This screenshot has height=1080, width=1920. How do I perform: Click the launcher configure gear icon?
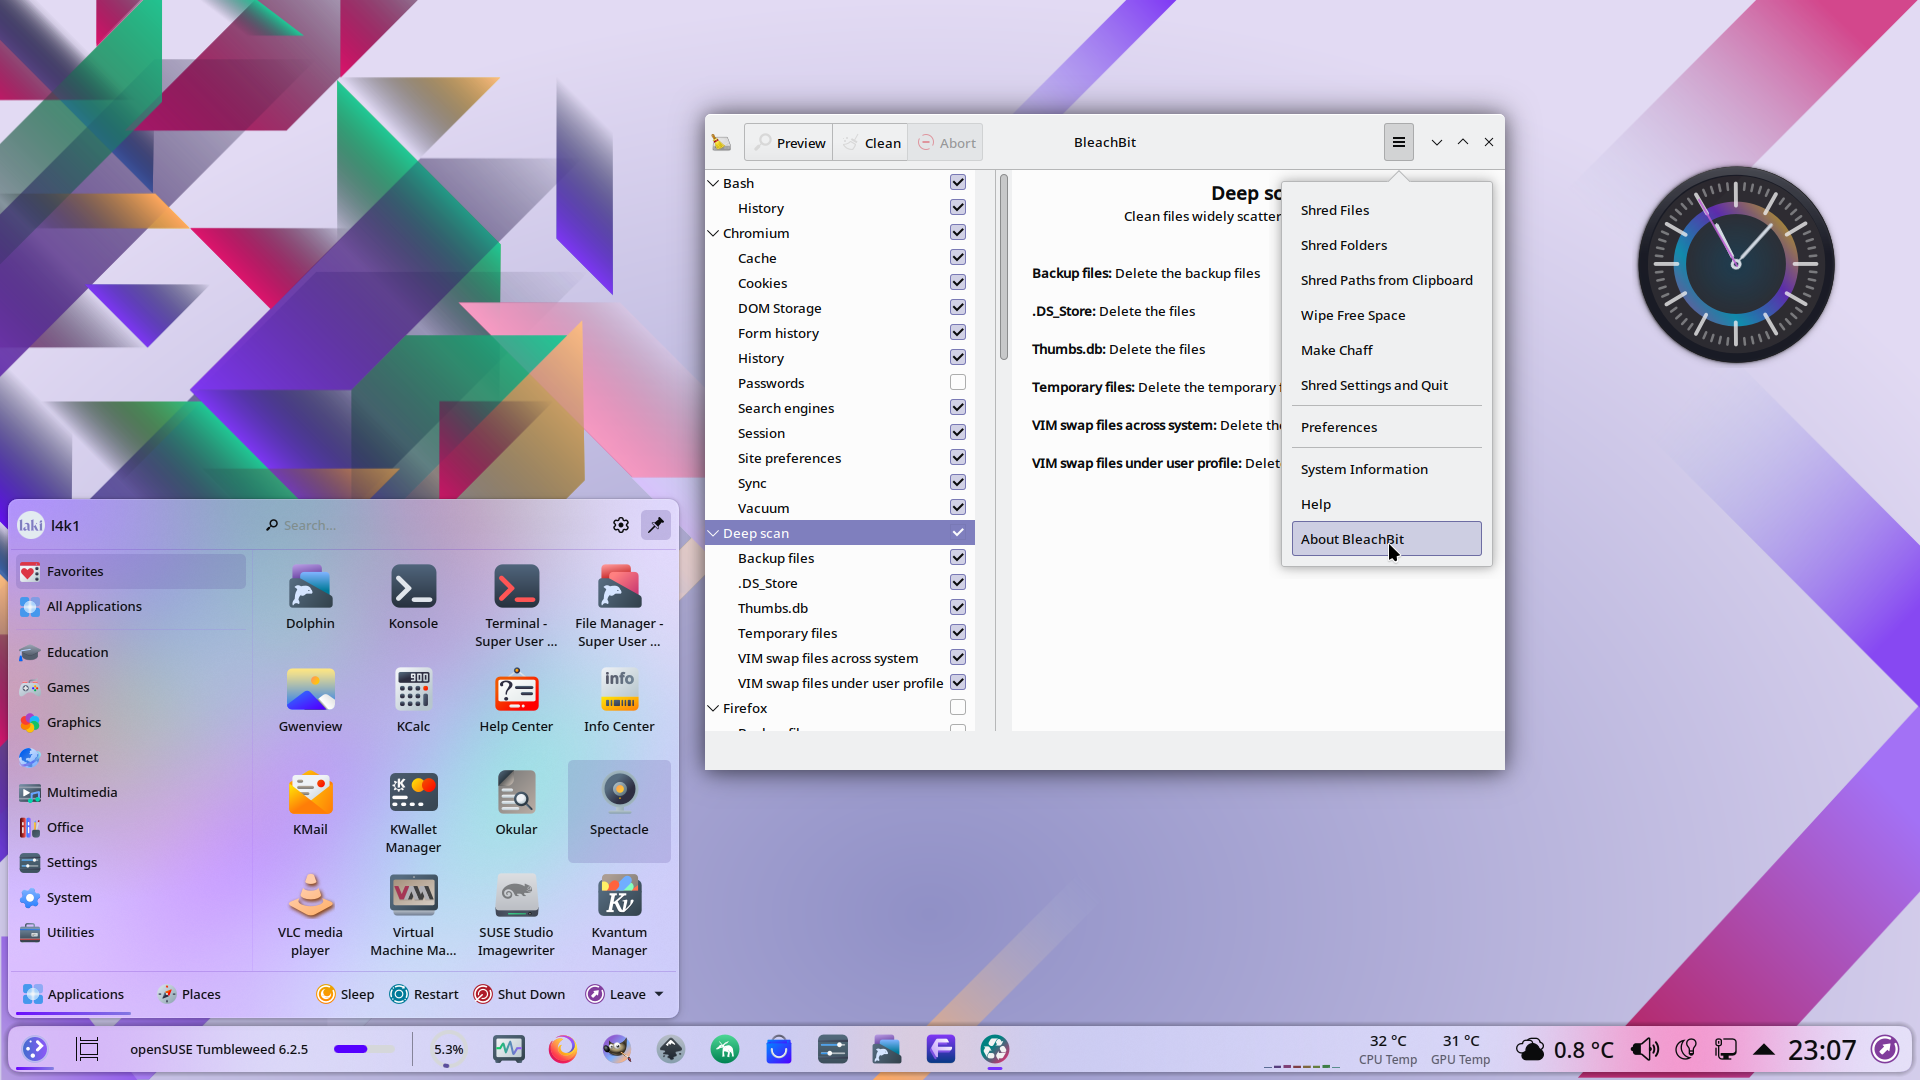tap(621, 525)
